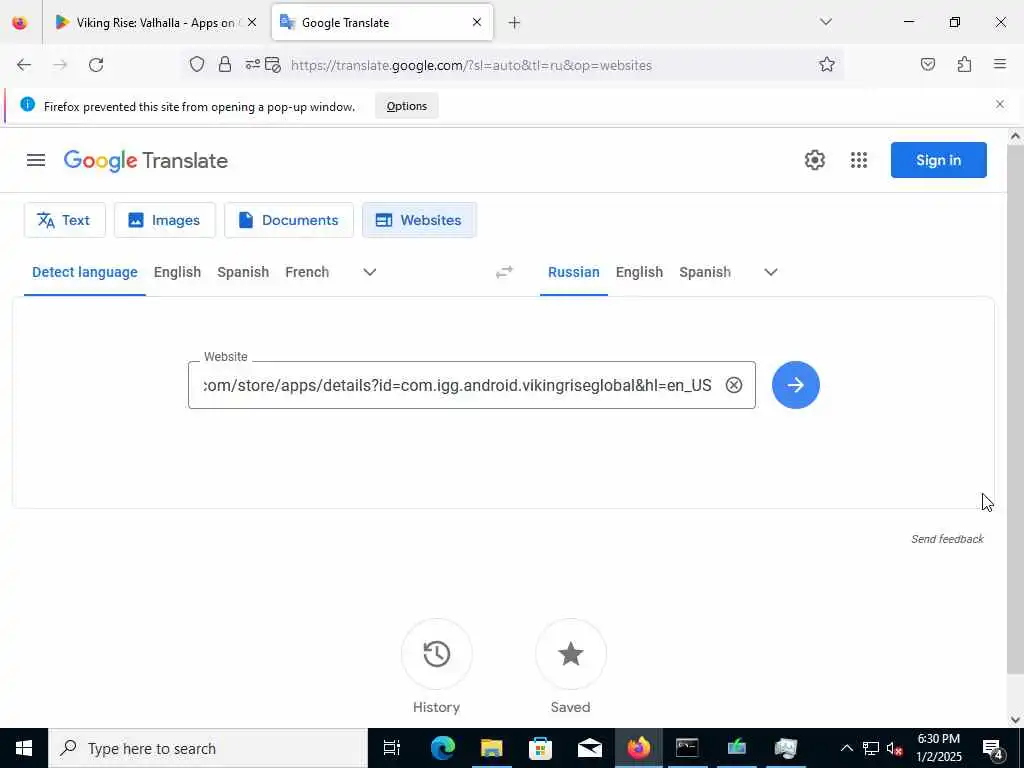Image resolution: width=1024 pixels, height=768 pixels.
Task: Click inside the Website URL field
Action: [457, 385]
